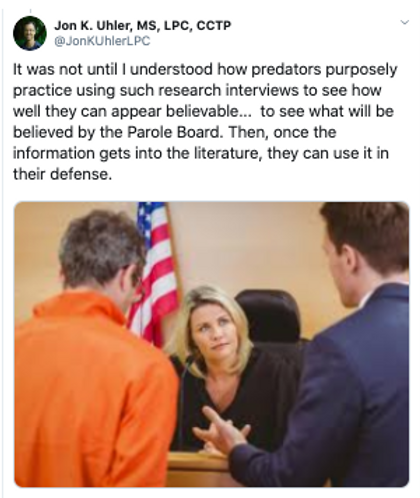Click the American flag in the photo
This screenshot has height=498, width=420.
[x=155, y=272]
